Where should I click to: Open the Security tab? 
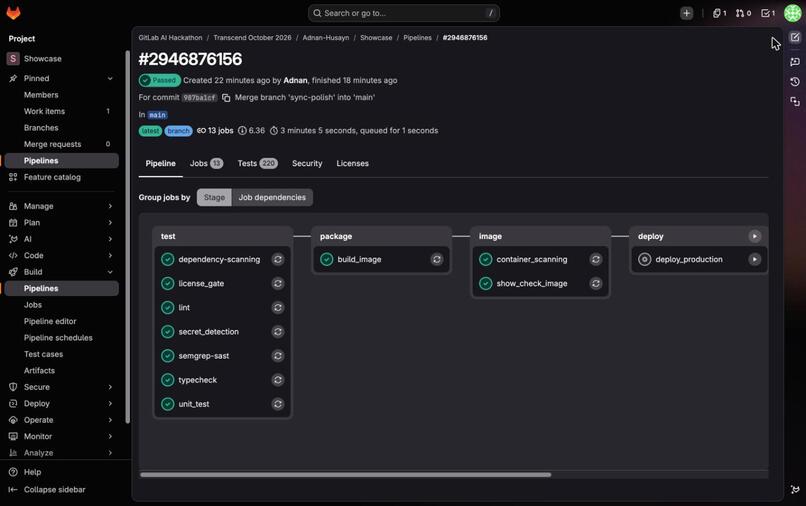point(307,164)
